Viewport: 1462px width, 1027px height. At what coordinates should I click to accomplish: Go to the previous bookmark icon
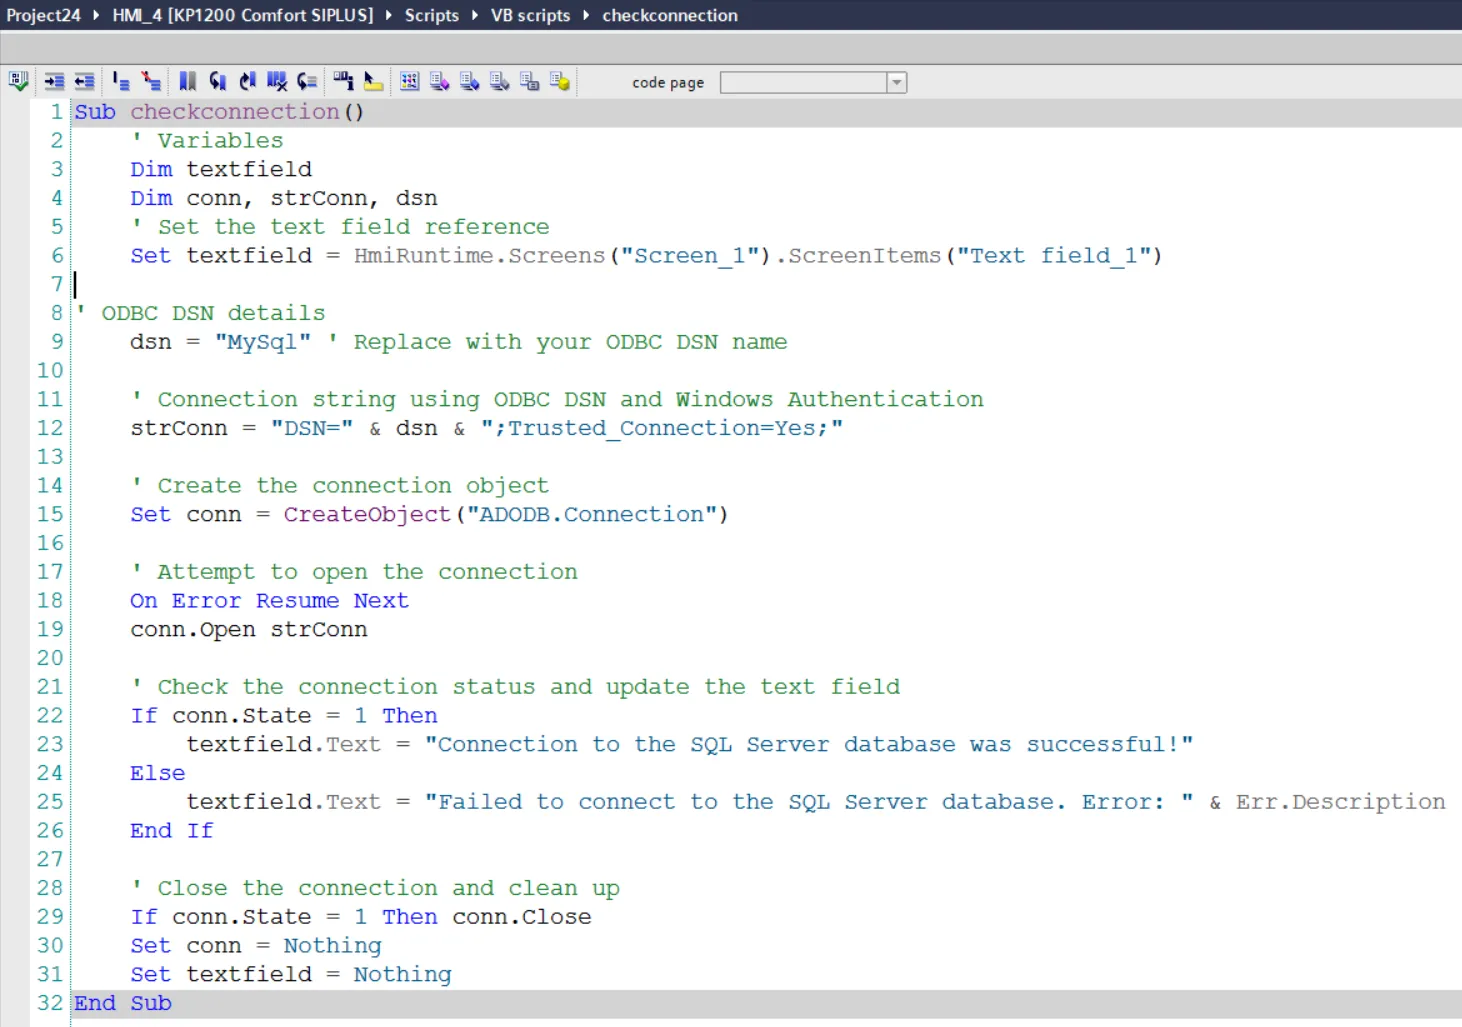[217, 82]
